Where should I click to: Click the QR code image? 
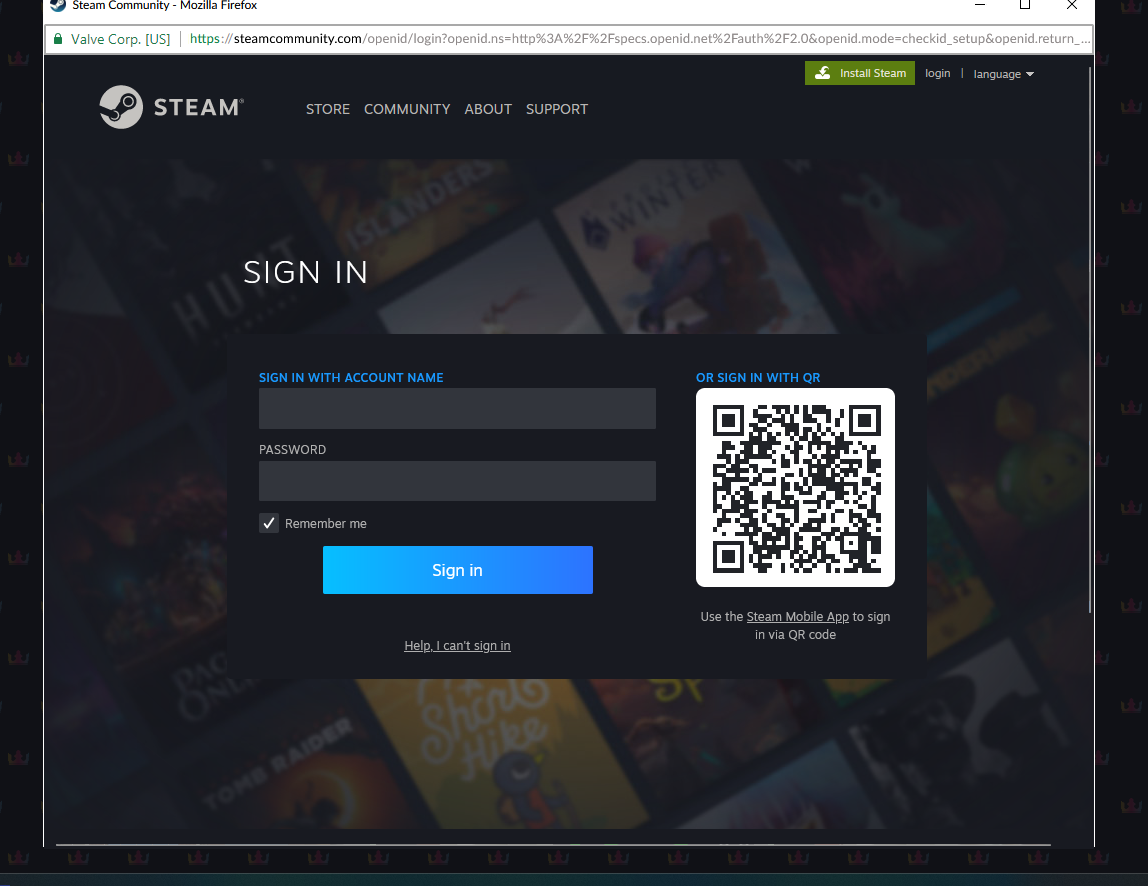pos(795,488)
